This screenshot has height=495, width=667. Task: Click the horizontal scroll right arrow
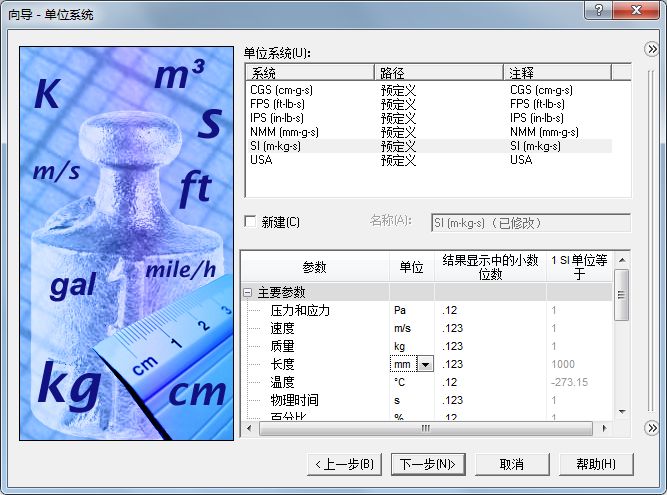(607, 428)
